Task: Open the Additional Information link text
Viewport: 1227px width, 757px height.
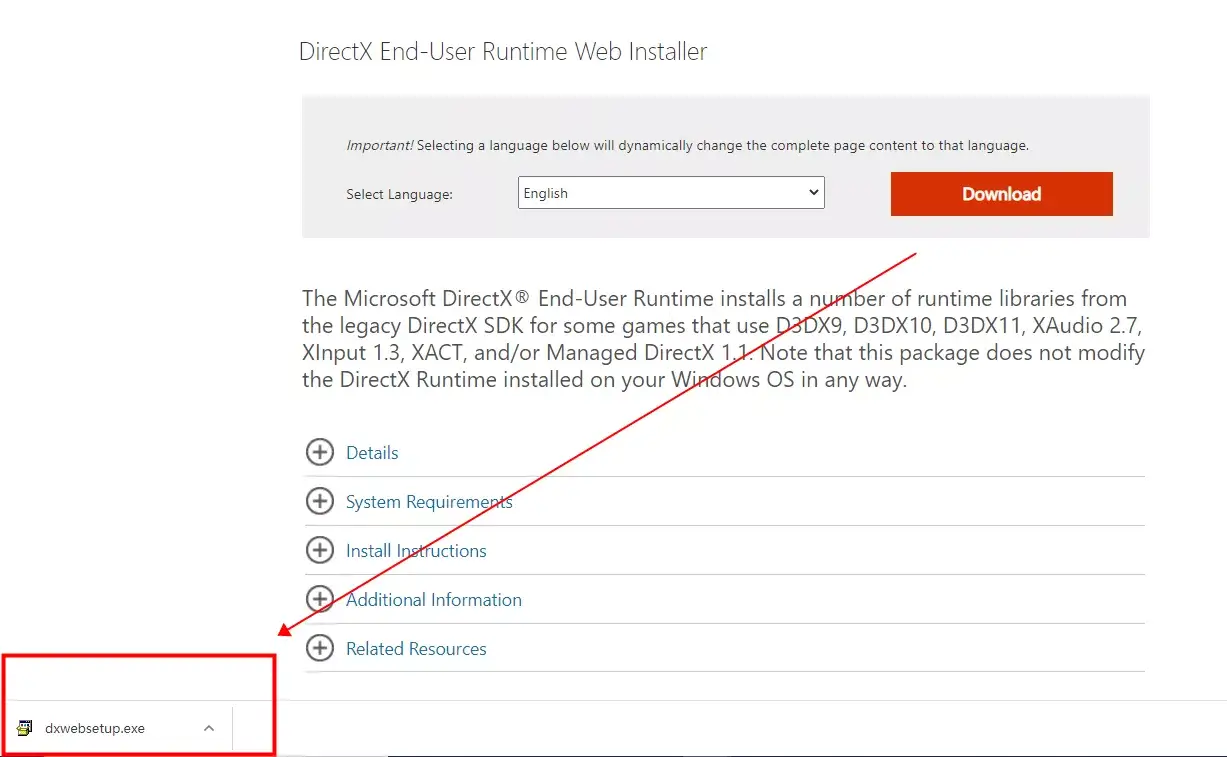Action: click(433, 600)
